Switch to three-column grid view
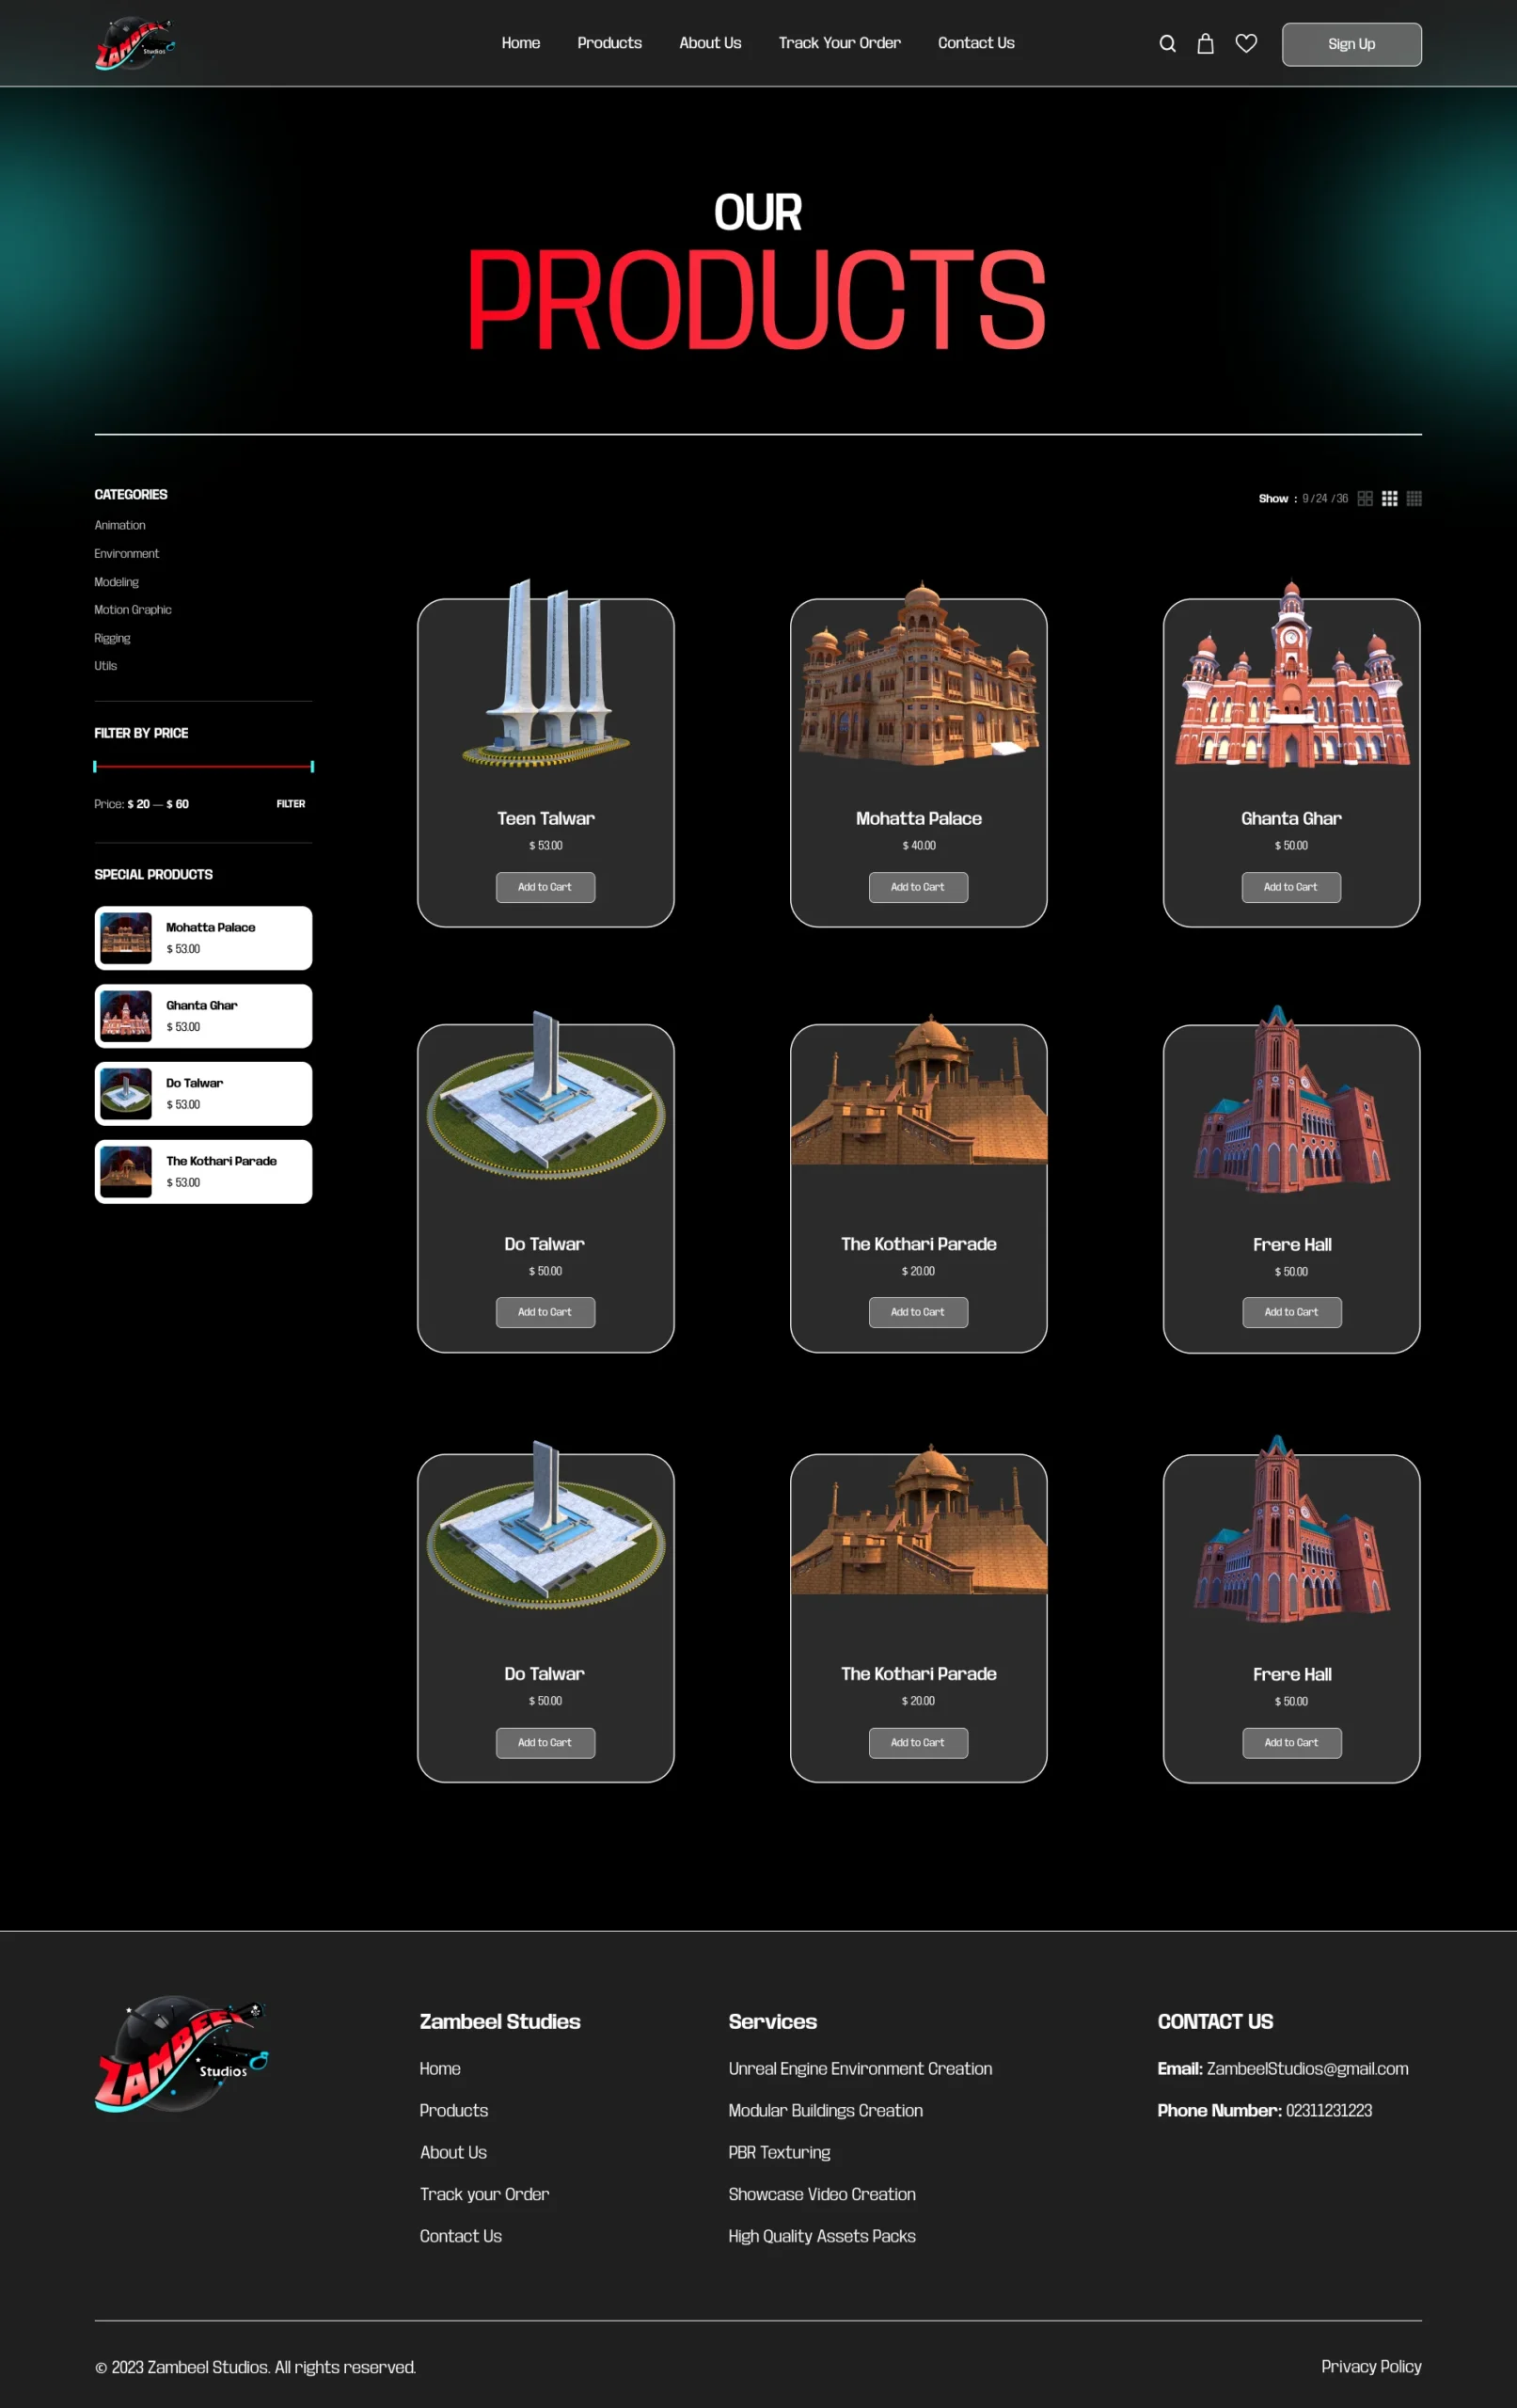The height and width of the screenshot is (2408, 1517). [x=1389, y=499]
